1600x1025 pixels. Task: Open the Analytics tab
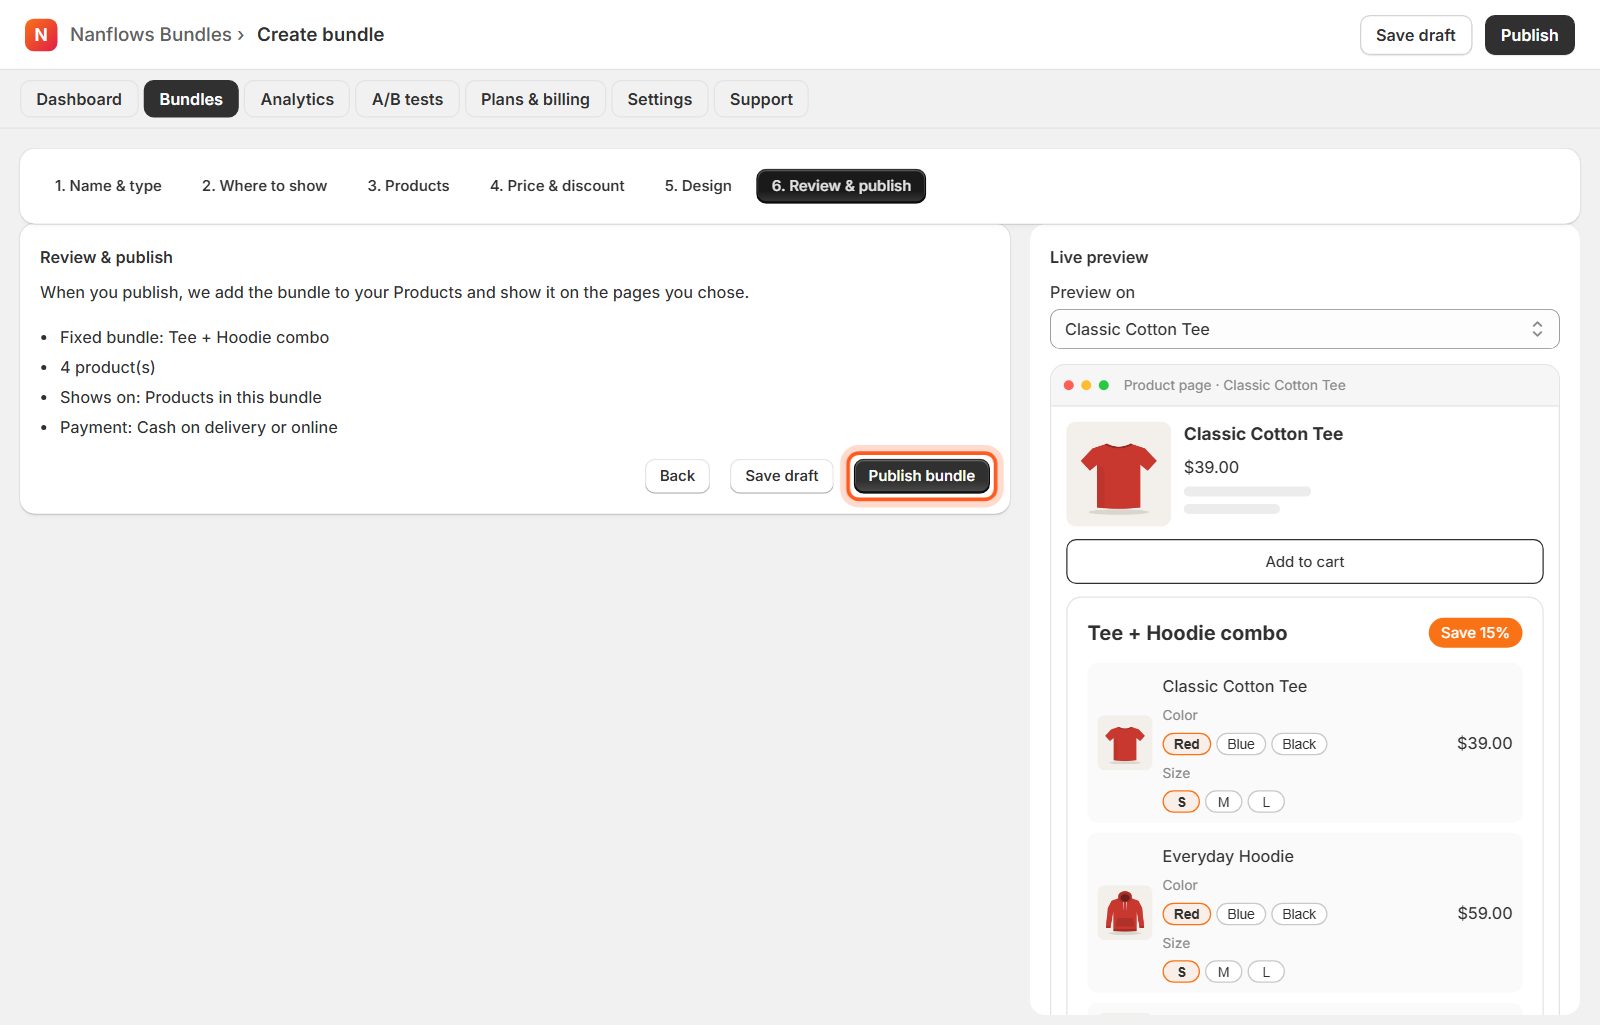297,99
